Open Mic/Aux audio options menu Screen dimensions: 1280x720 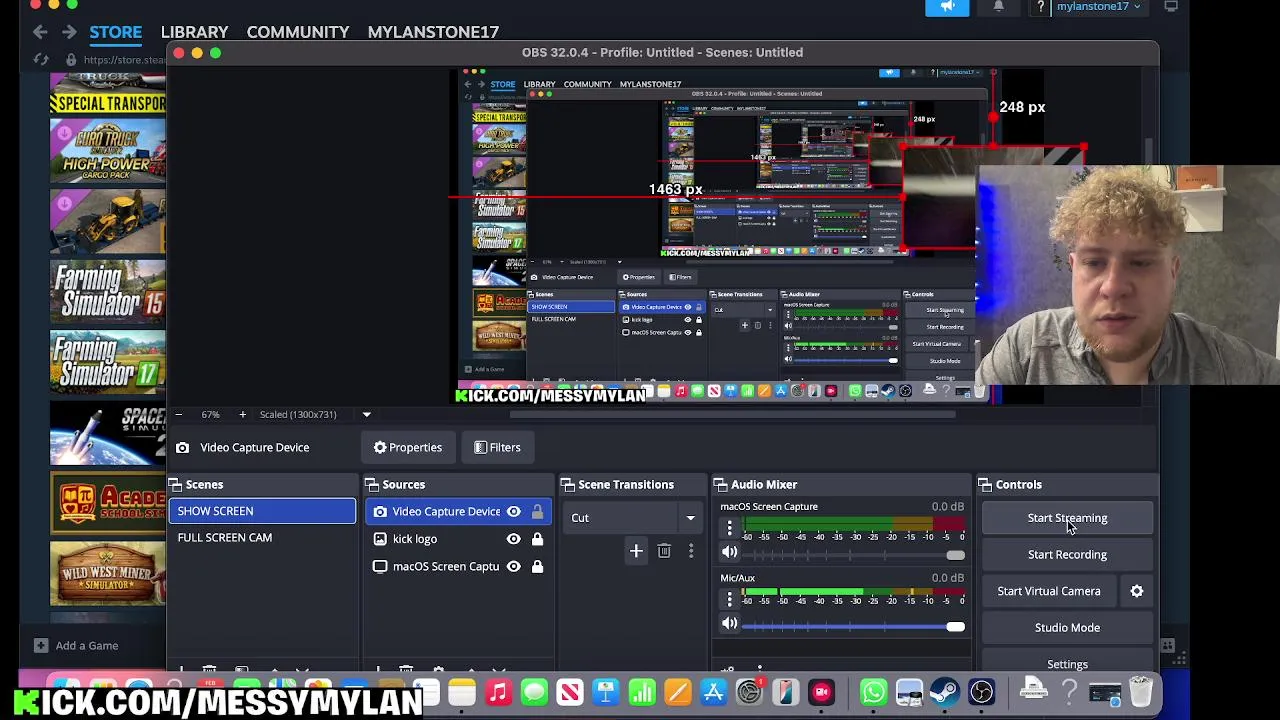(x=729, y=598)
